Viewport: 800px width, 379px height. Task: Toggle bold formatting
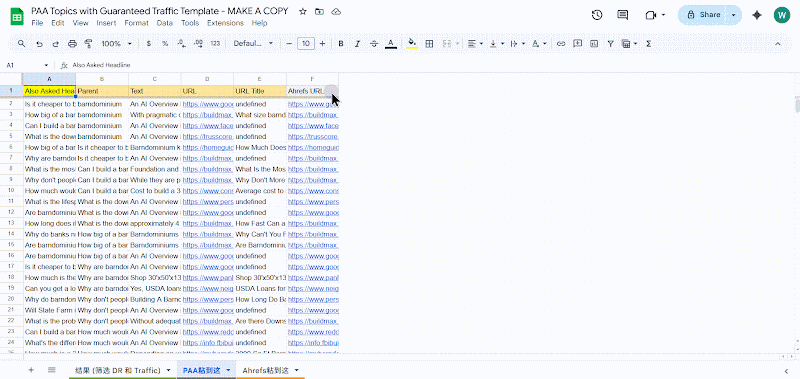[x=341, y=44]
